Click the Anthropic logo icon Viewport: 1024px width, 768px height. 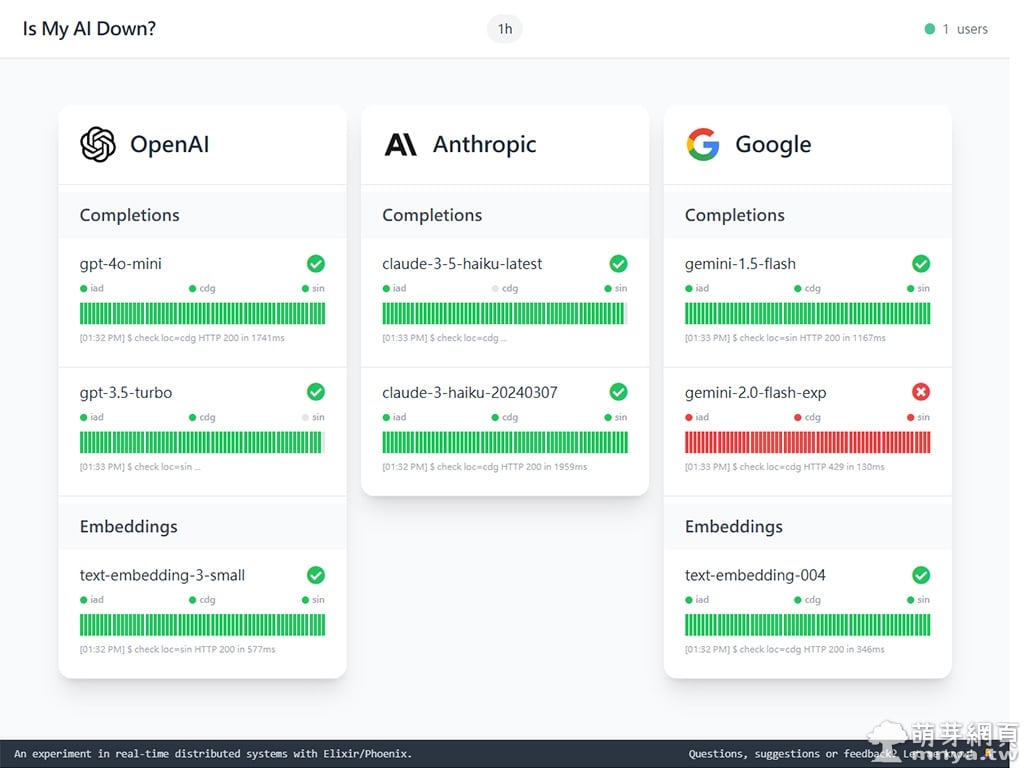pyautogui.click(x=400, y=144)
